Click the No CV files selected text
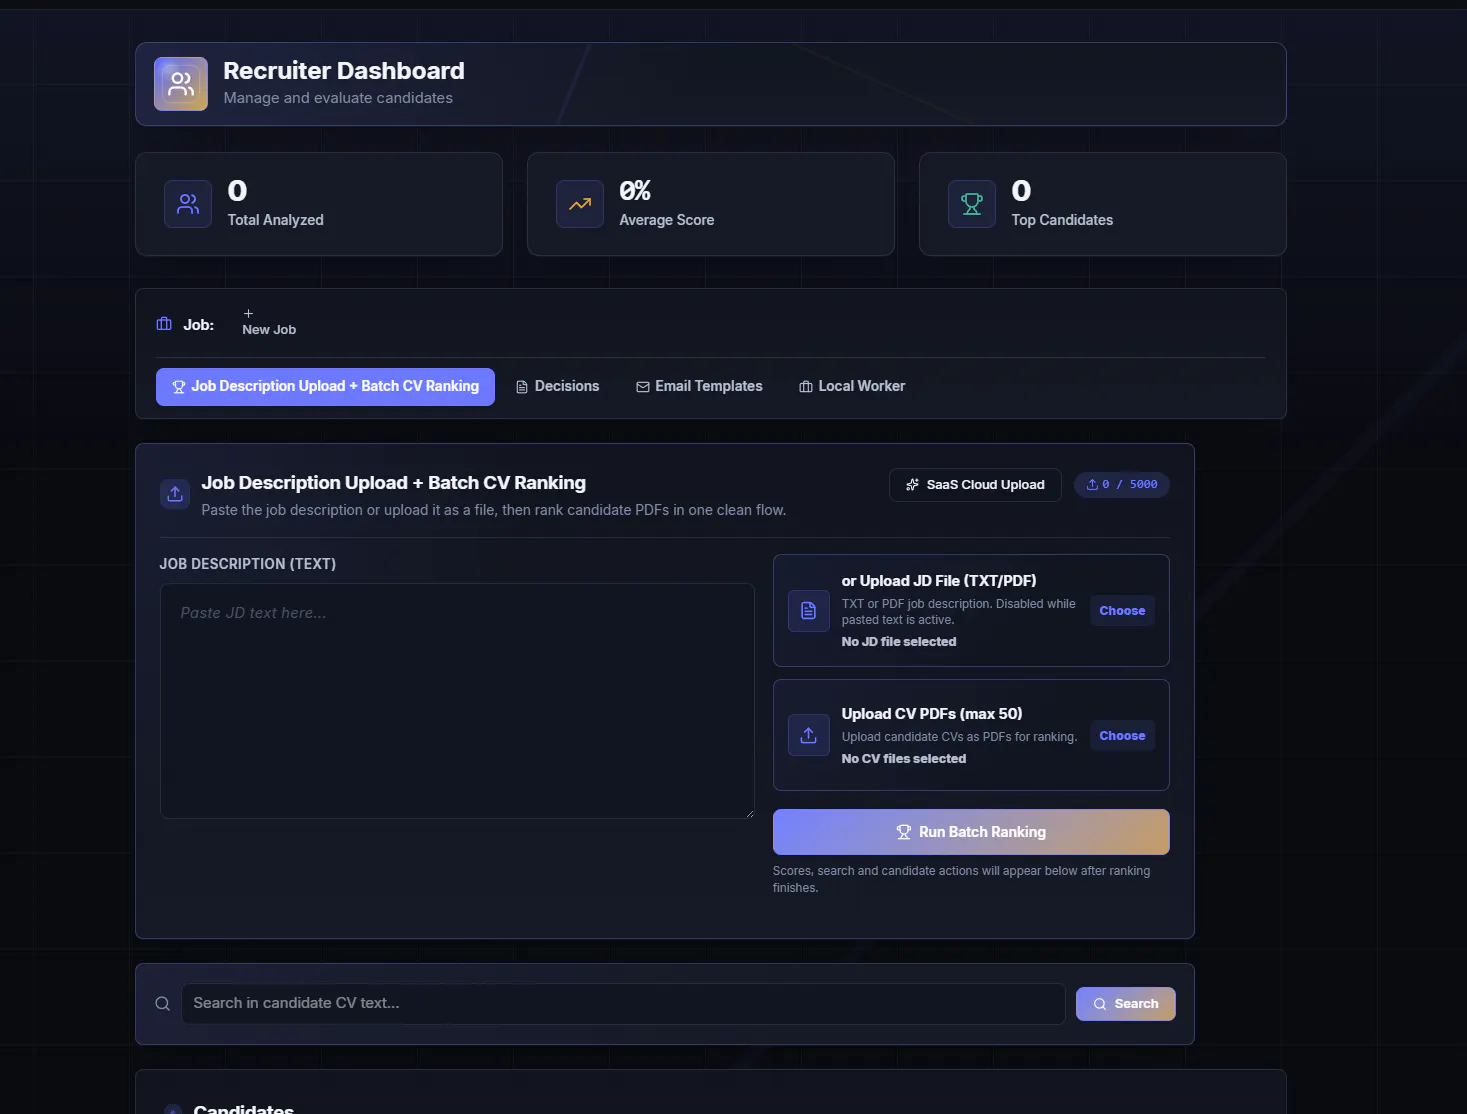Screen dimensions: 1467x1114 (904, 759)
